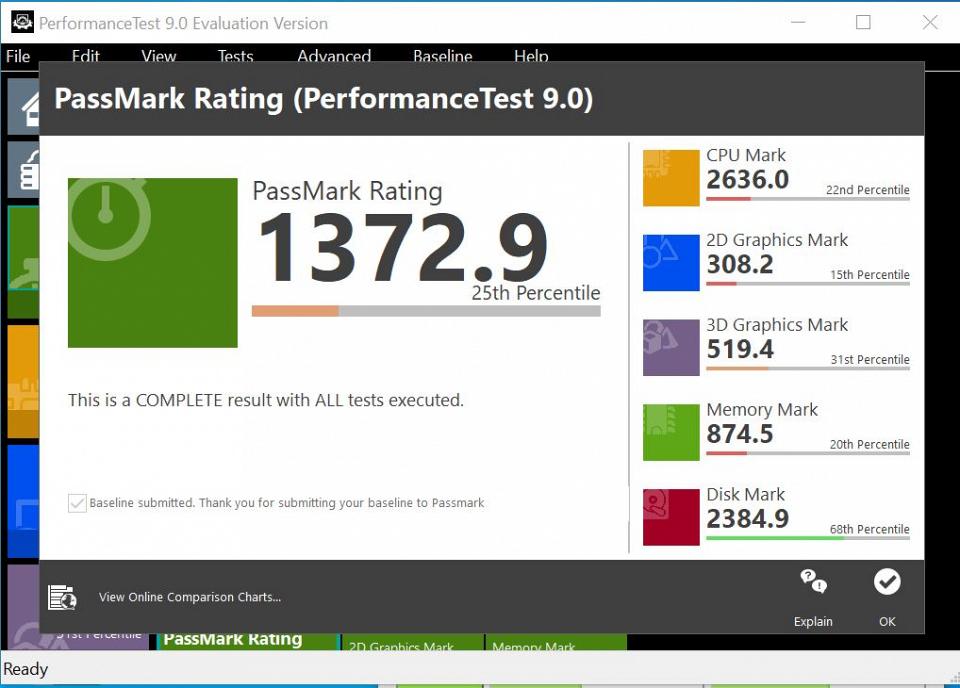Click the 3D Graphics score 519.4

(x=740, y=349)
